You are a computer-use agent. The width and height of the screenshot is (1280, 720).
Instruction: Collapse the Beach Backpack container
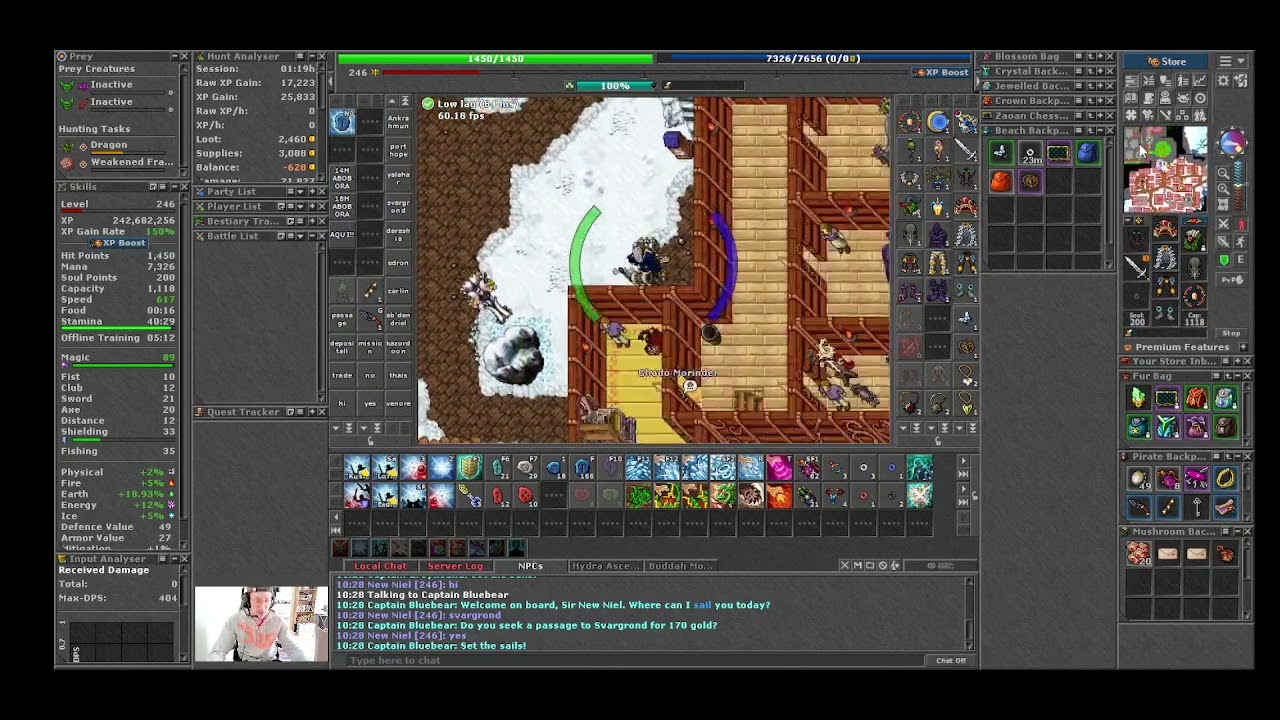click(1100, 131)
